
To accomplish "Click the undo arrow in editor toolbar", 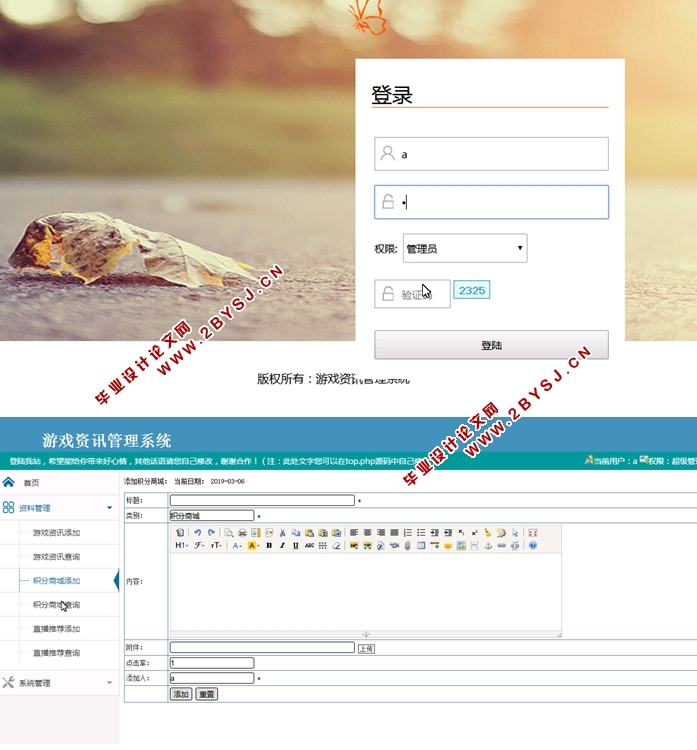I will coord(197,532).
